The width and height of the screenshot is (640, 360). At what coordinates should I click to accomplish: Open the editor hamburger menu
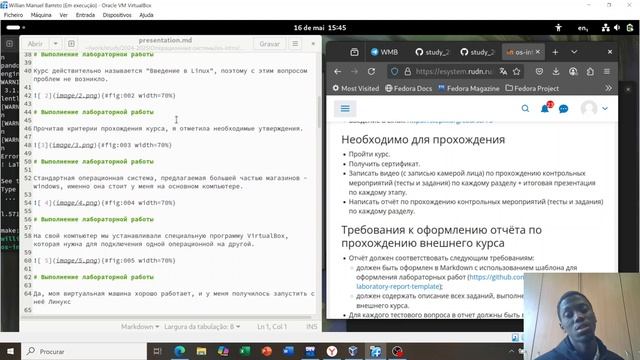tap(295, 44)
